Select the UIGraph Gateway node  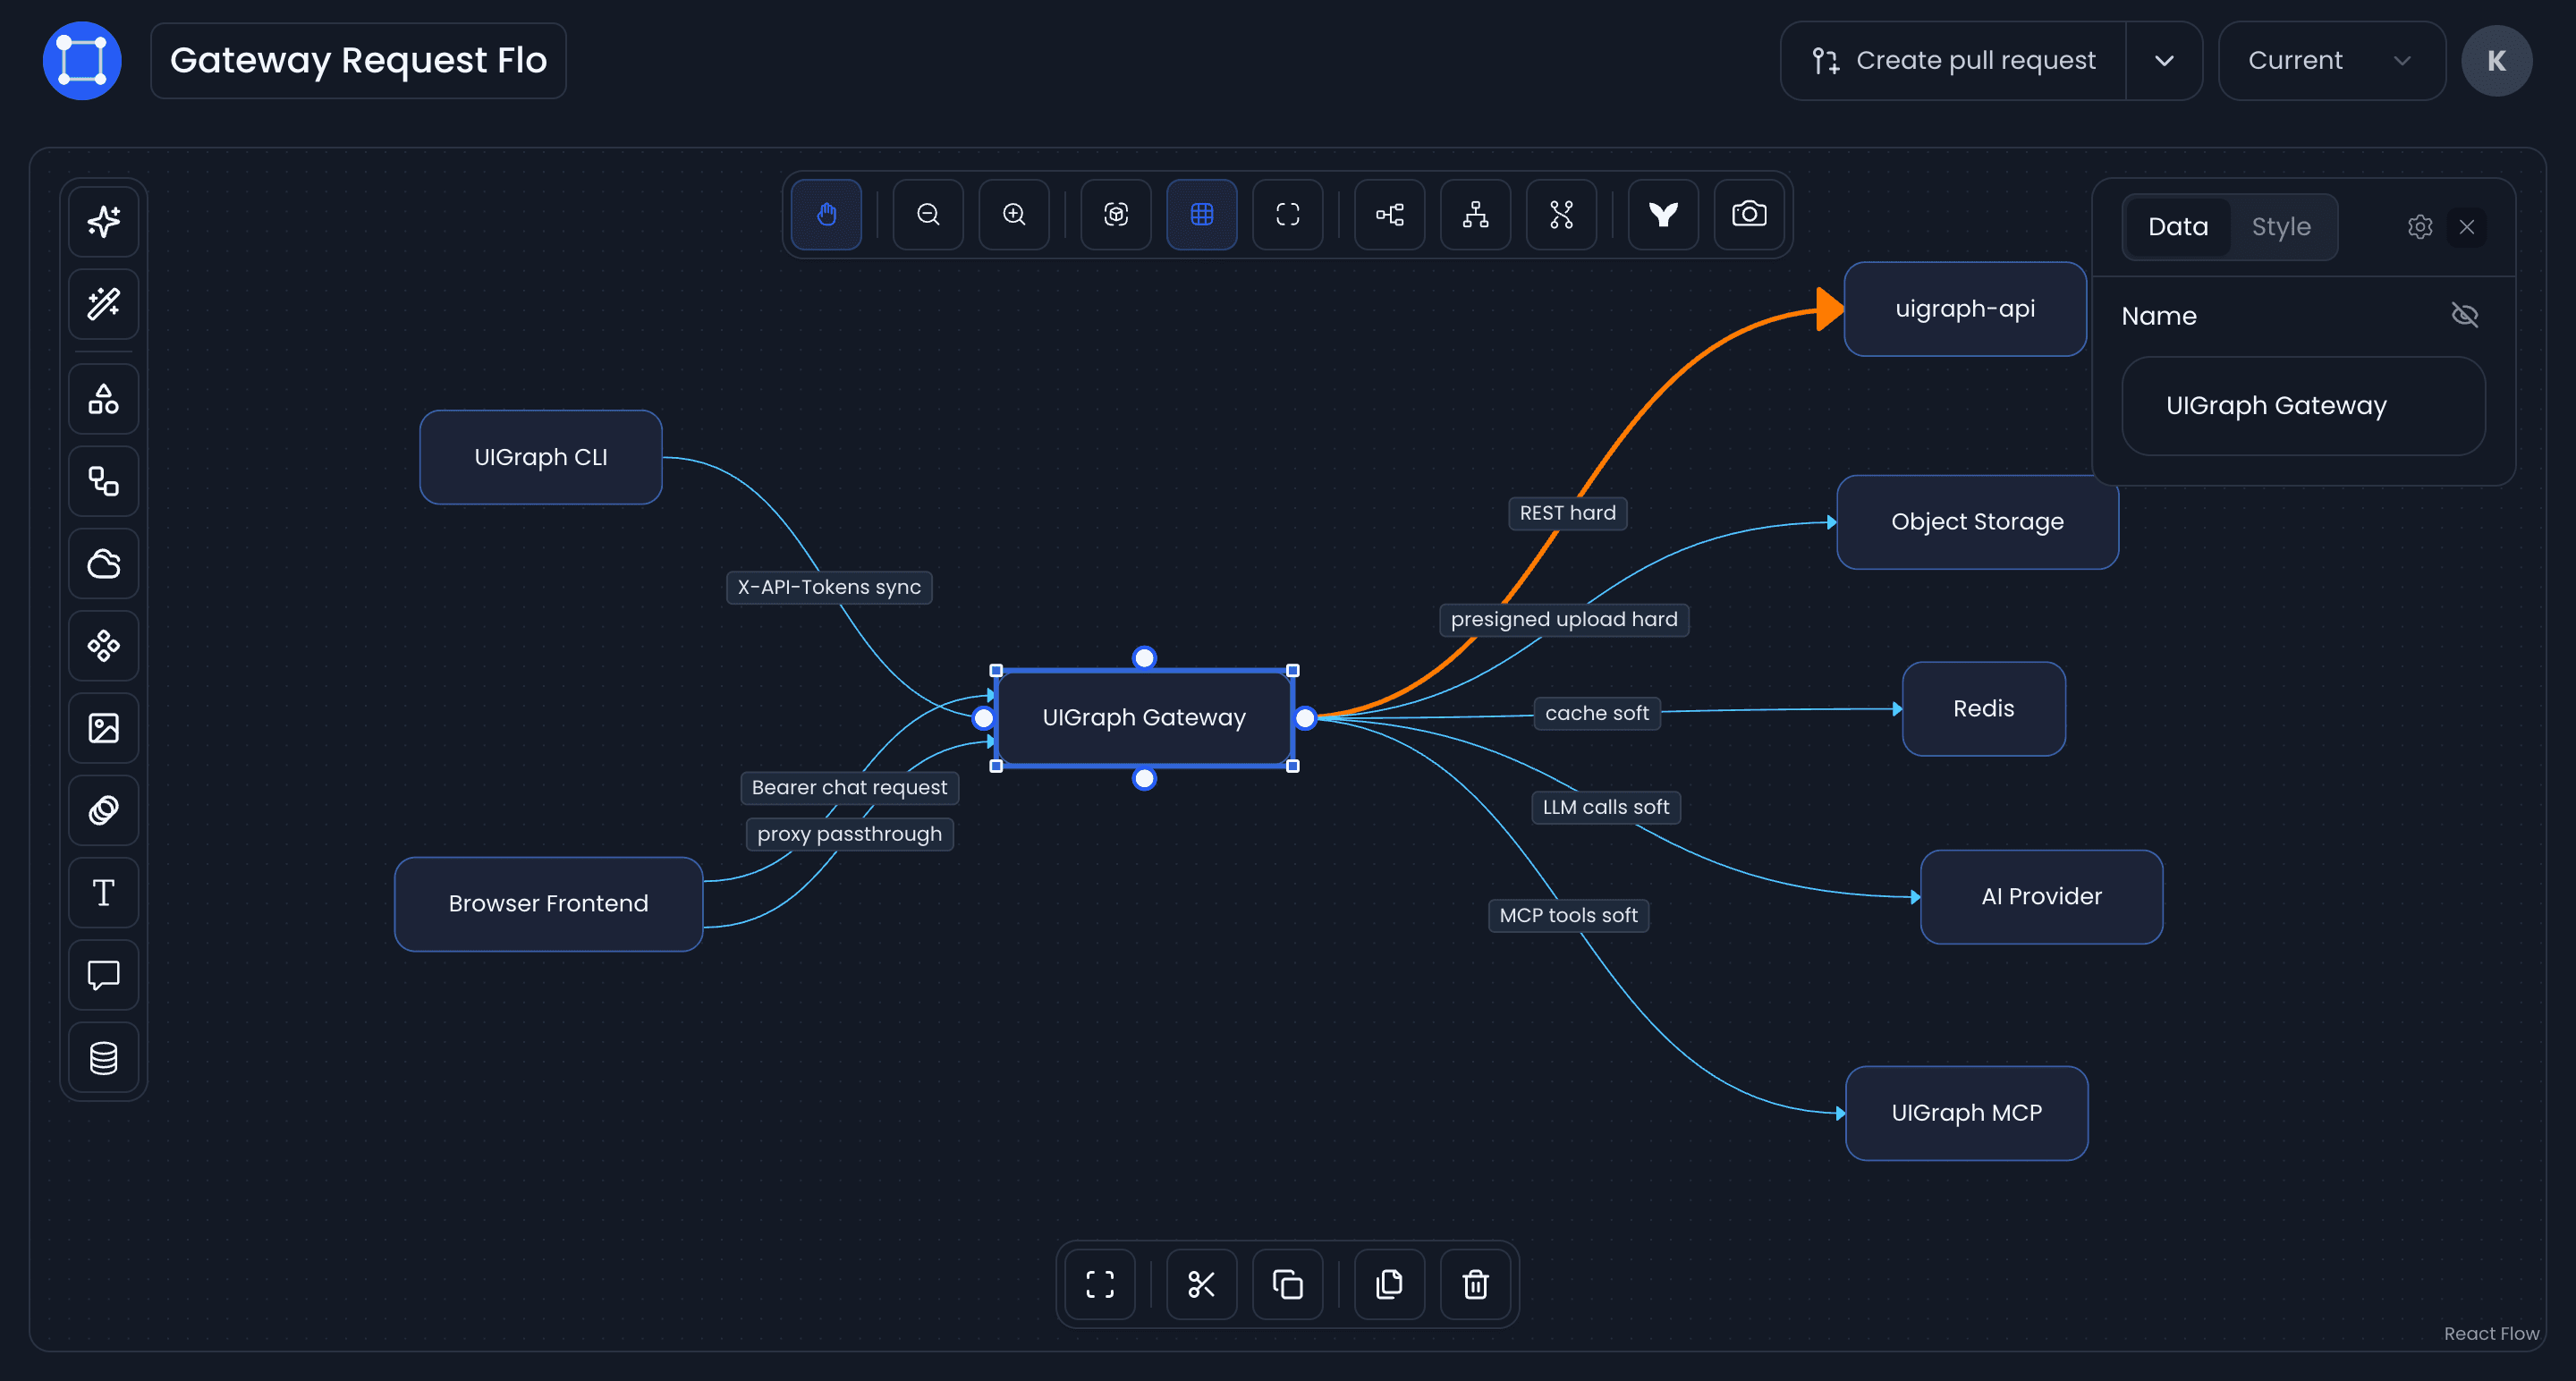coord(1144,718)
